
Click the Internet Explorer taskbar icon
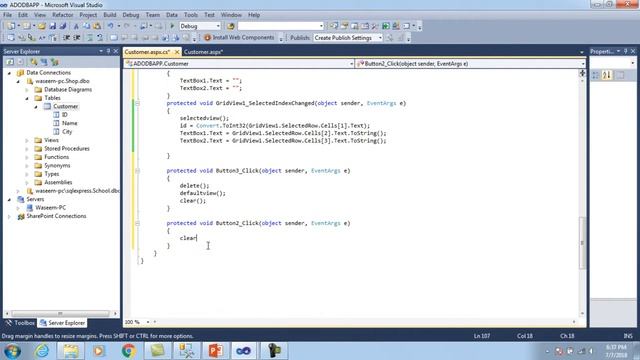(42, 351)
